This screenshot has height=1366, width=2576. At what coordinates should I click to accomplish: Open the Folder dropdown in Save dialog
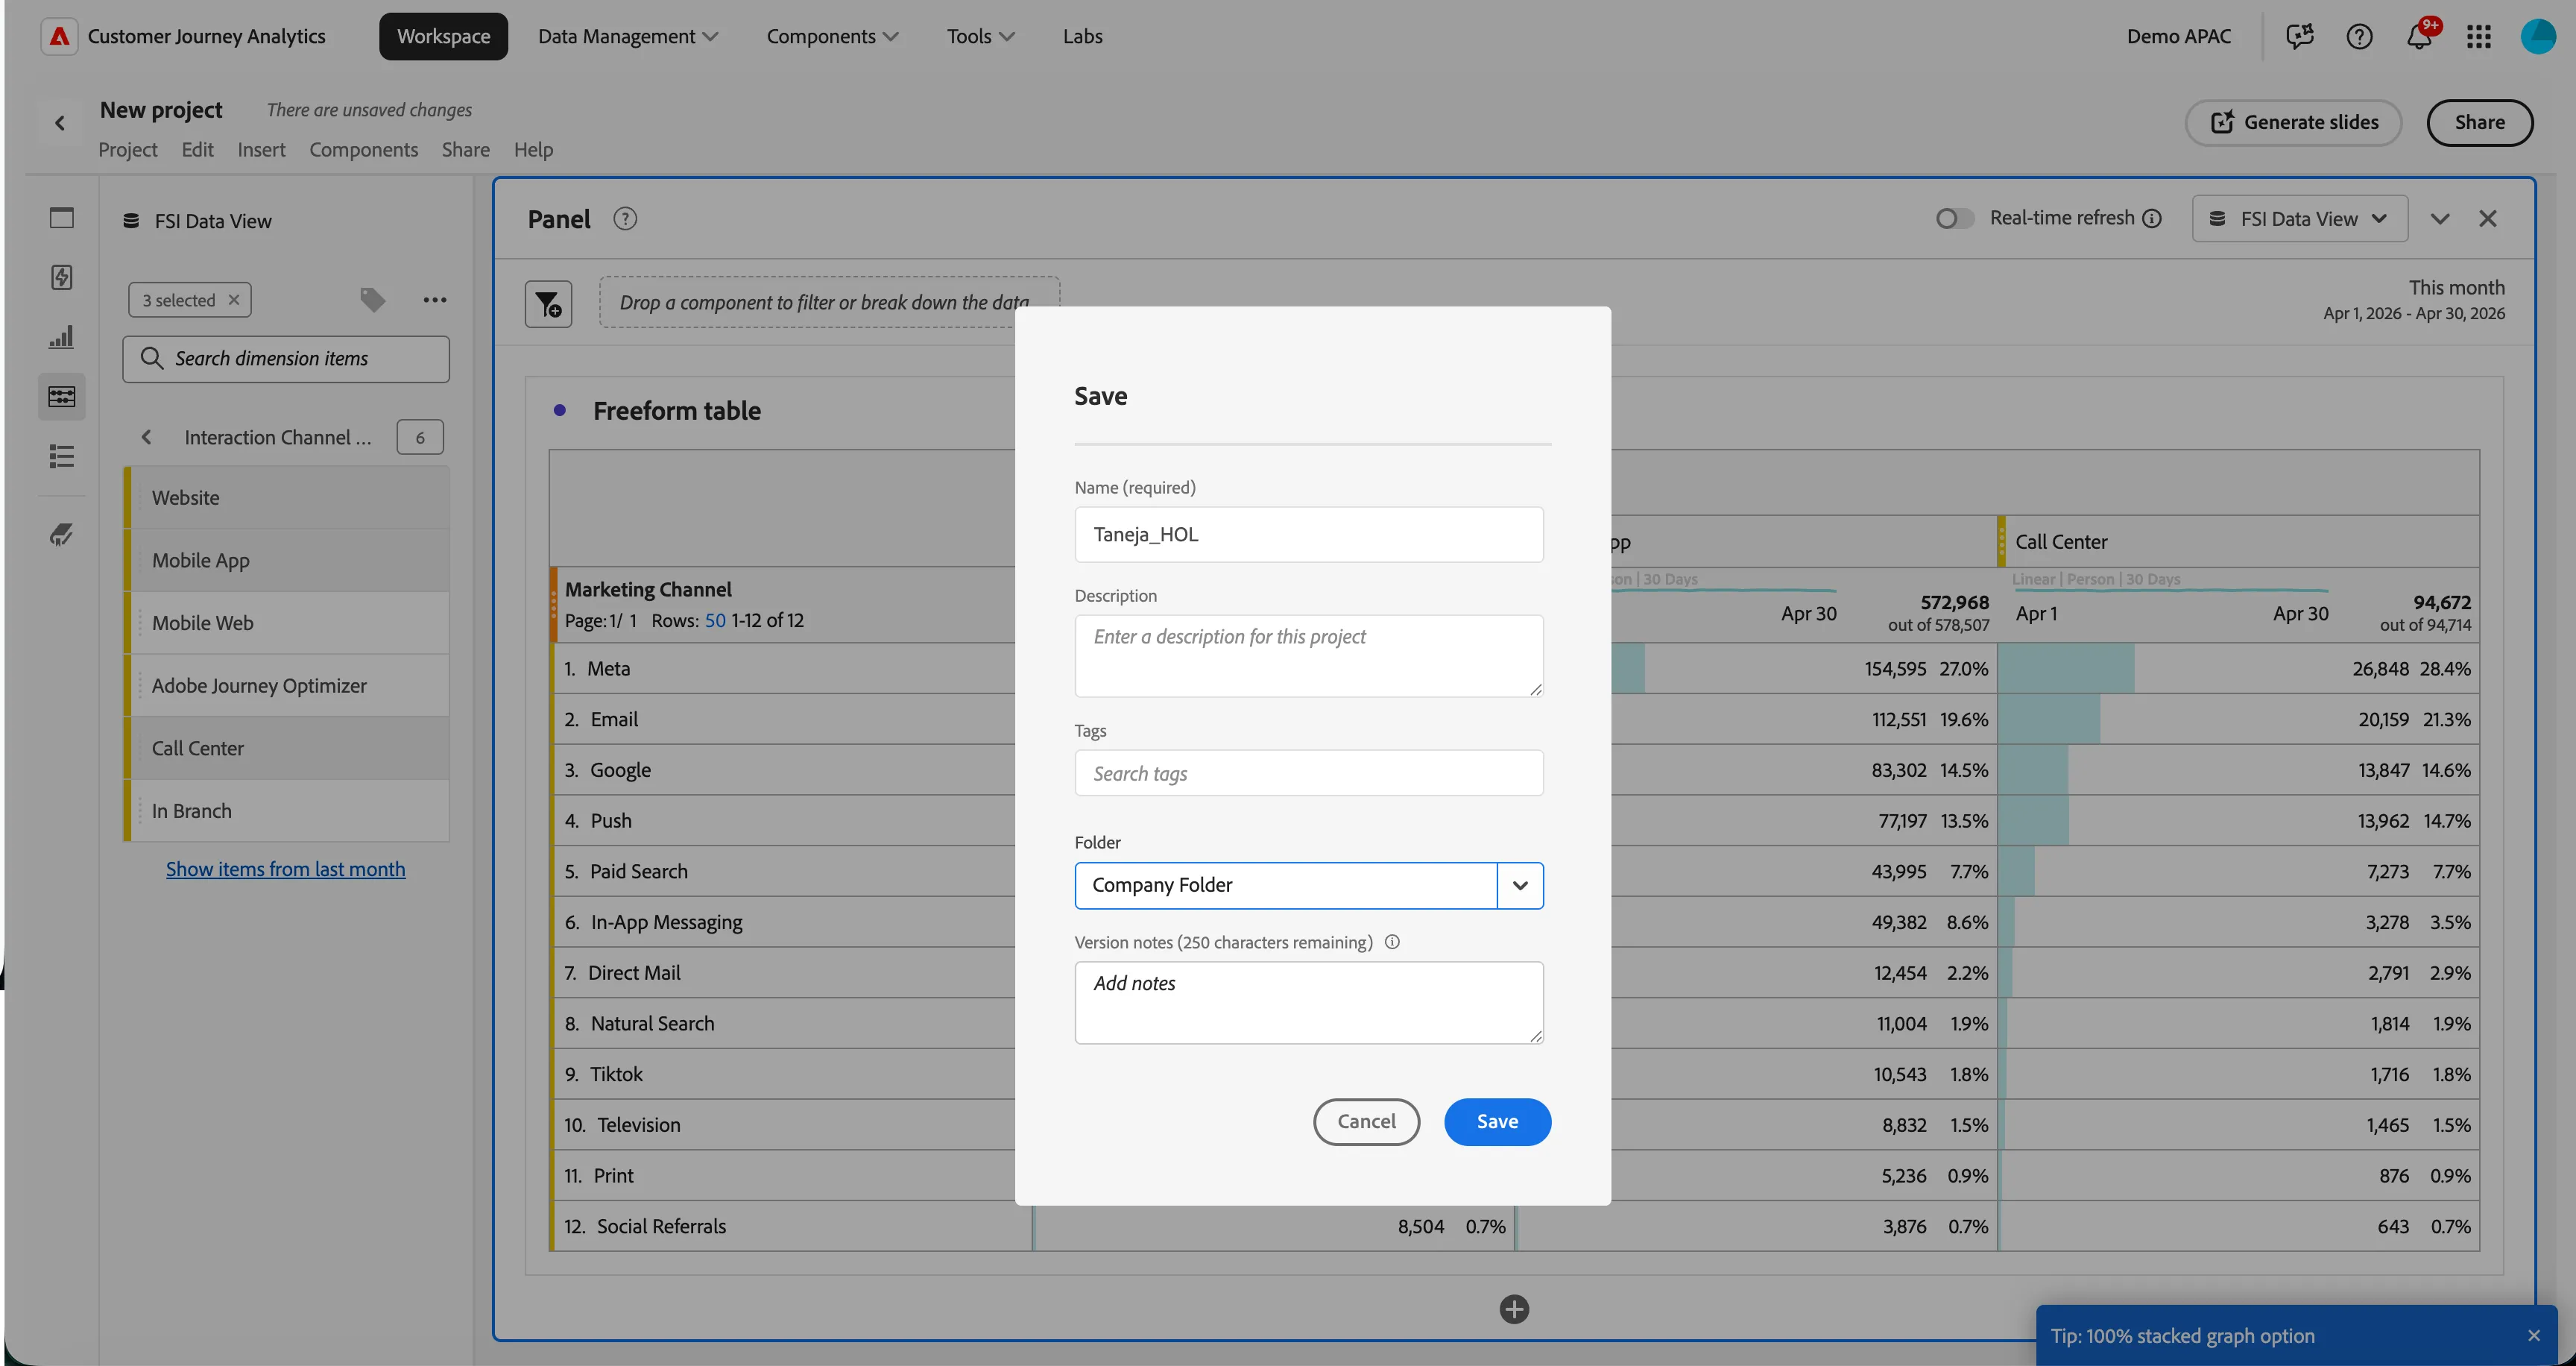(x=1519, y=885)
